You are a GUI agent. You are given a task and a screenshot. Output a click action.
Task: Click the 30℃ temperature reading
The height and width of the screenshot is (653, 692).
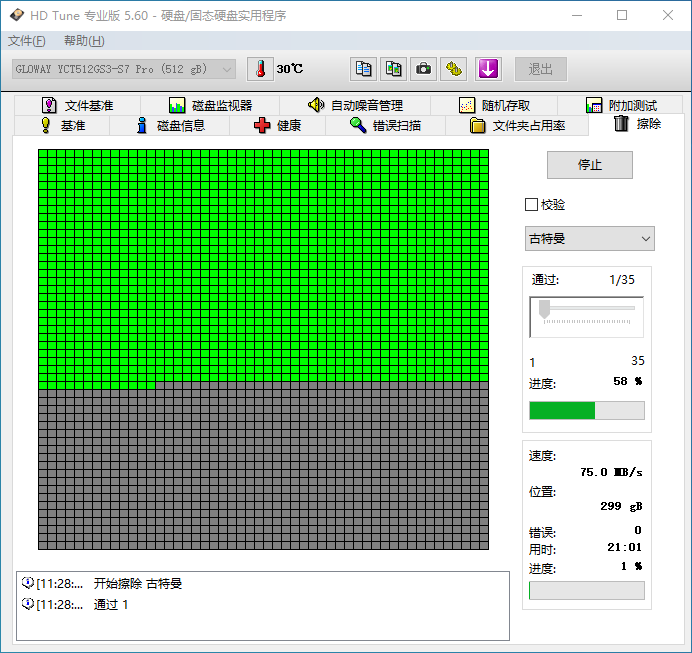pos(290,69)
